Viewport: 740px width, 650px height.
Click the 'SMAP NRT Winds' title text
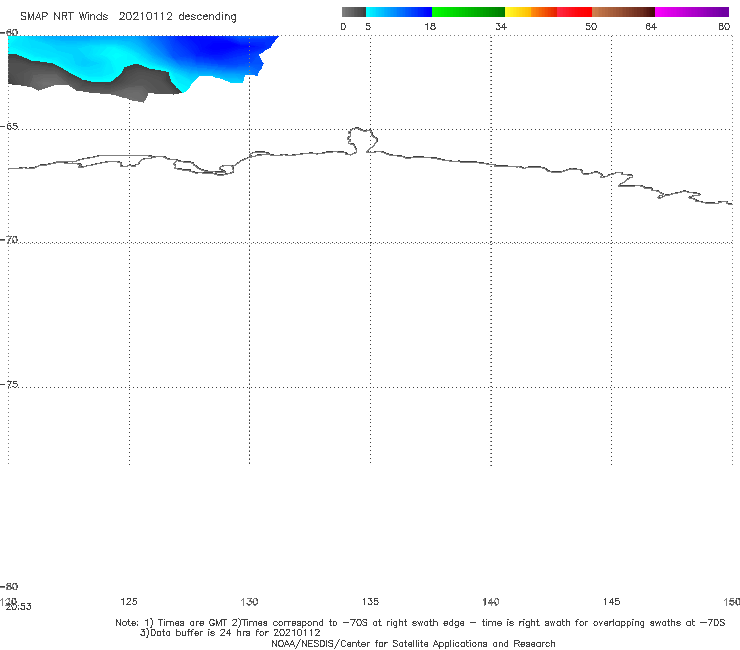(64, 17)
